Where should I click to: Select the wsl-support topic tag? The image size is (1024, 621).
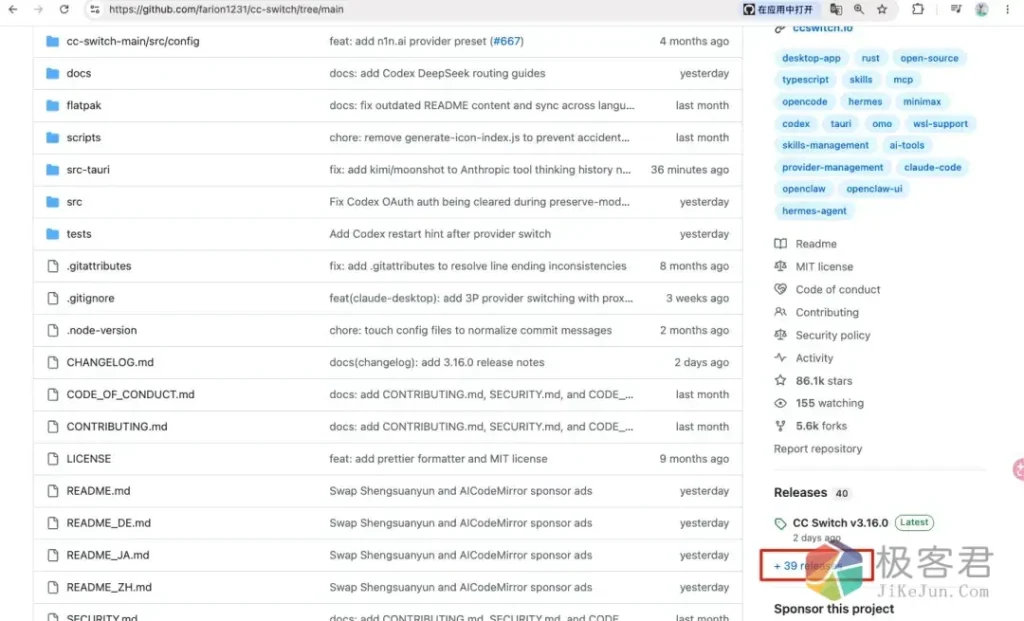pos(940,123)
